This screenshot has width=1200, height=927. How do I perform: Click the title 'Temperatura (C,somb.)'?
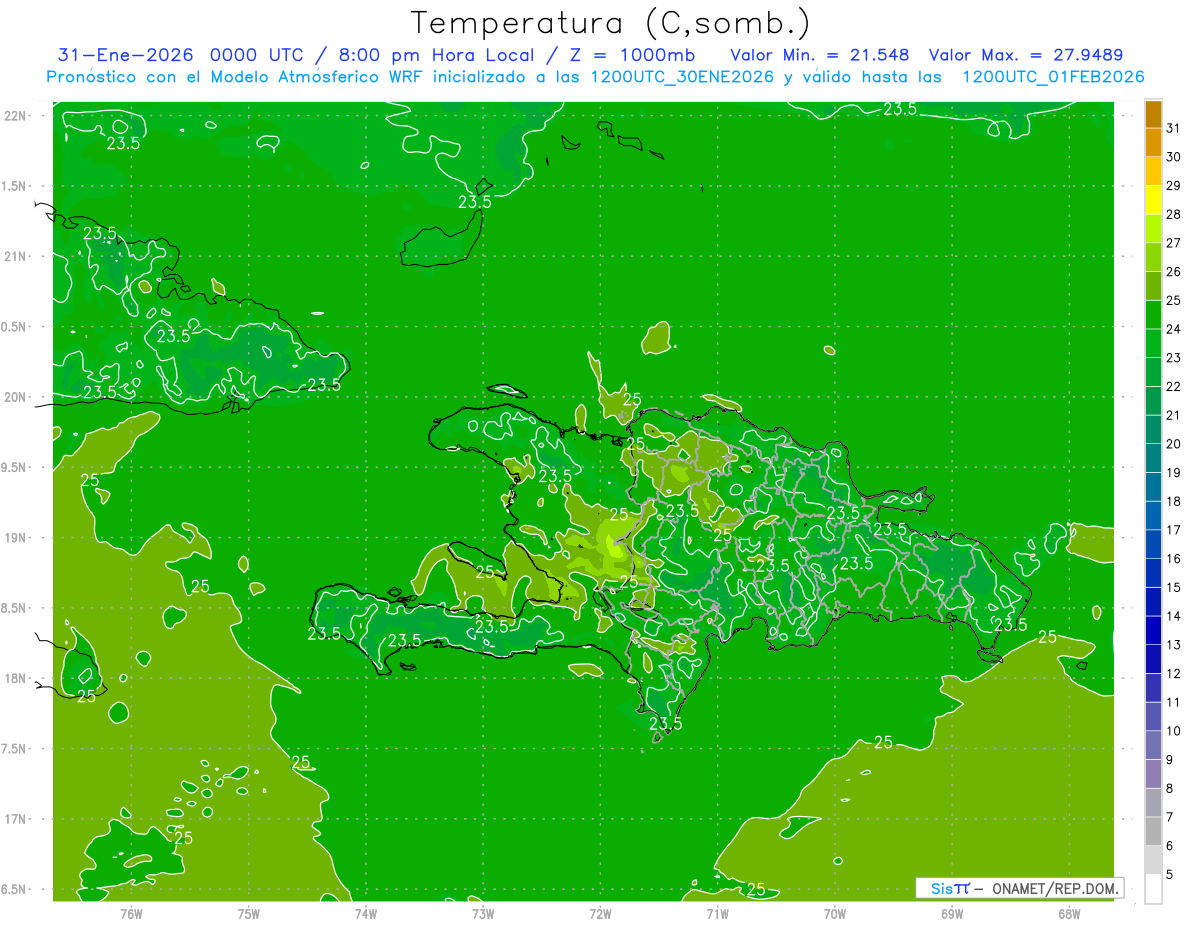click(x=611, y=23)
